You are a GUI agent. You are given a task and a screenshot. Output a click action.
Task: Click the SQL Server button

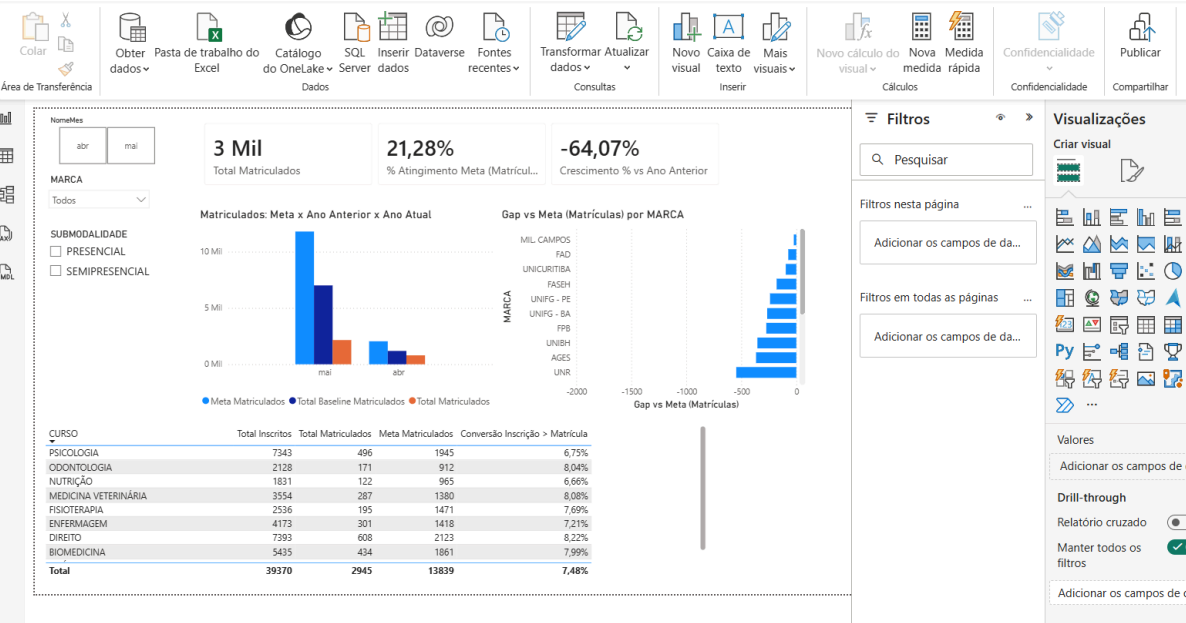coord(355,44)
